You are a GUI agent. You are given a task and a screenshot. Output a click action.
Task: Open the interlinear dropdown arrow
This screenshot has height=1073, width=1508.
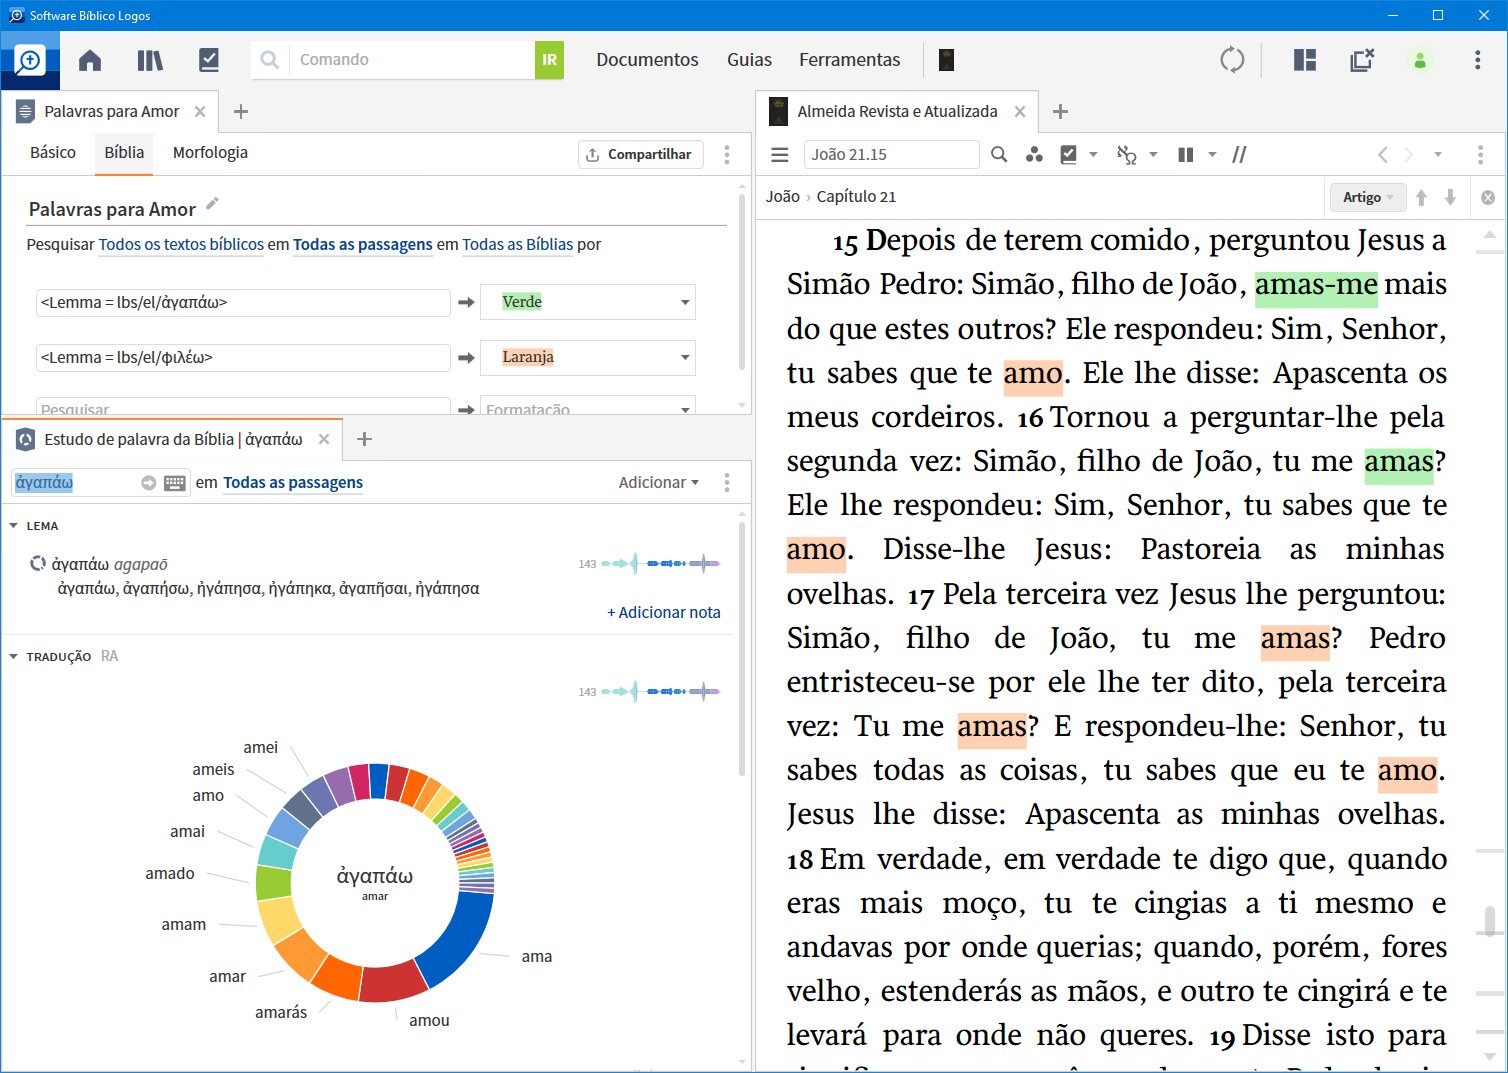coord(1153,154)
